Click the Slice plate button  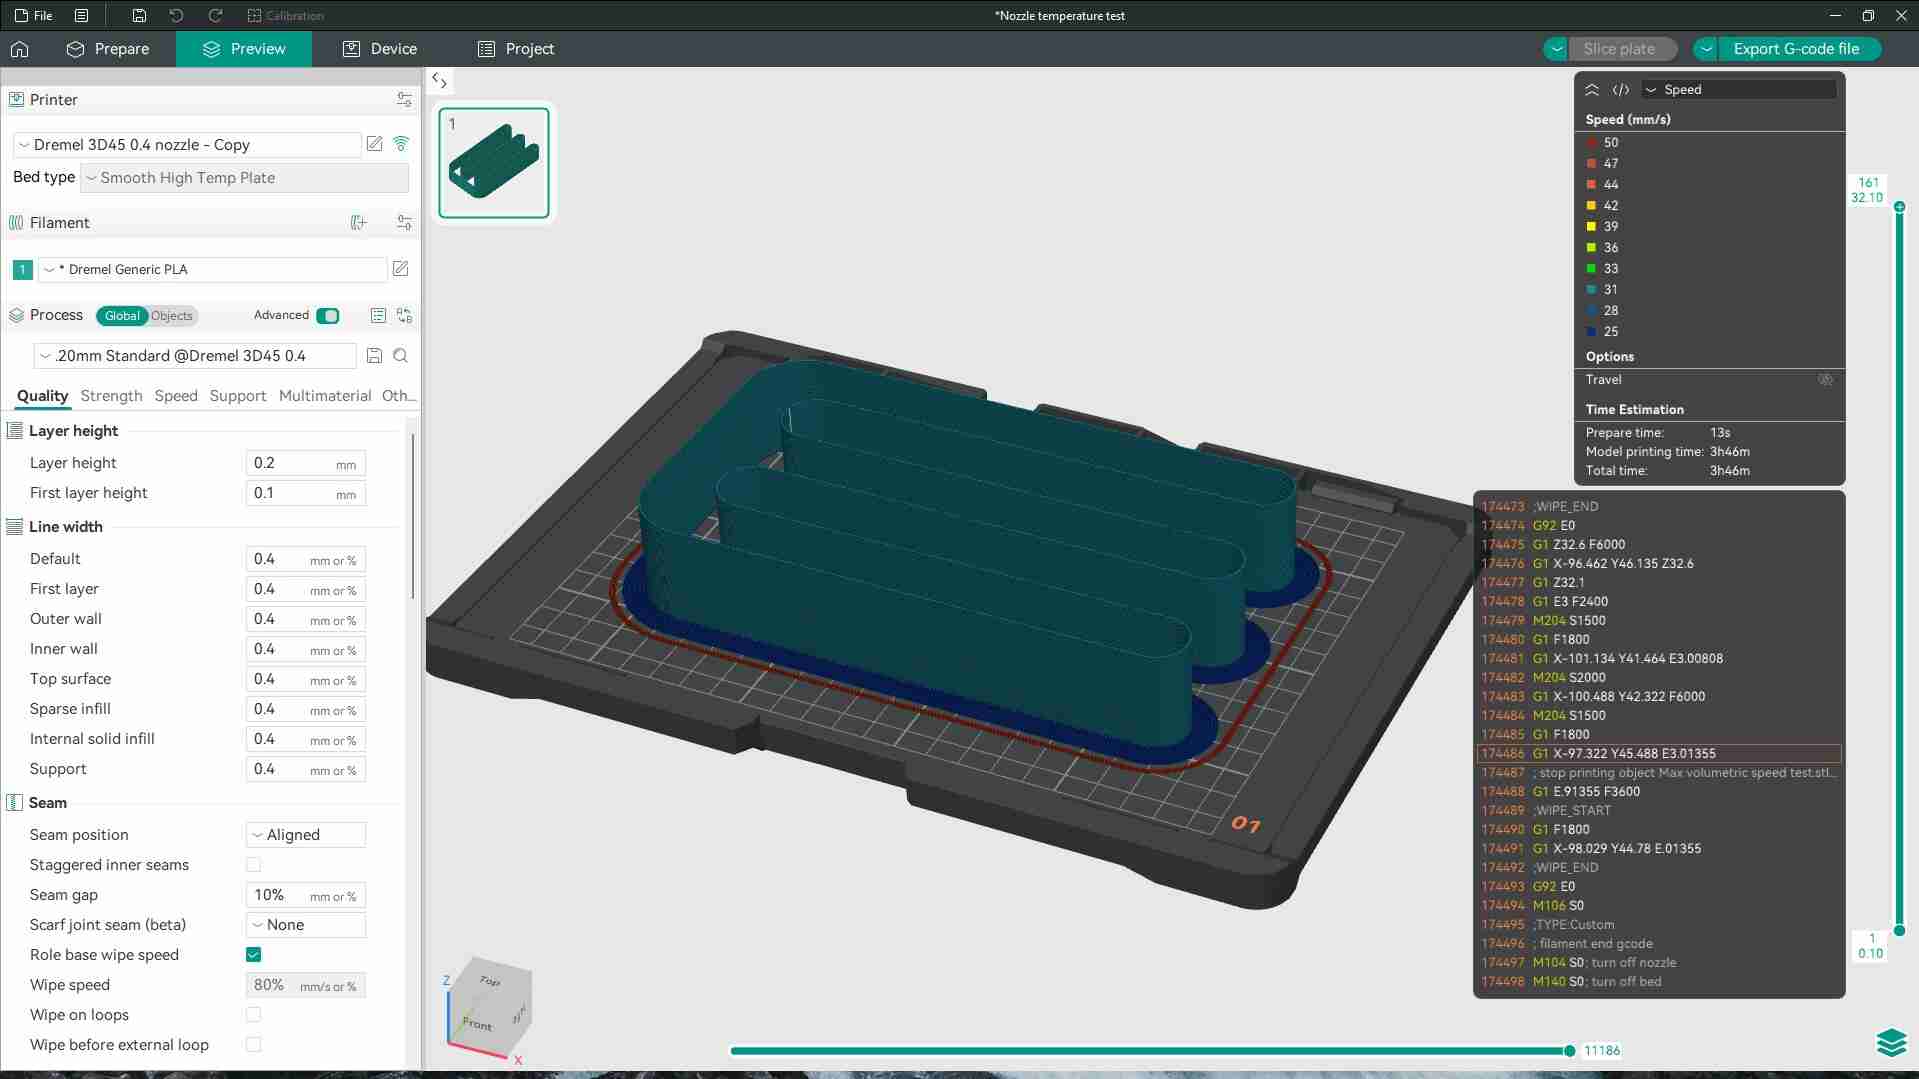pyautogui.click(x=1622, y=49)
